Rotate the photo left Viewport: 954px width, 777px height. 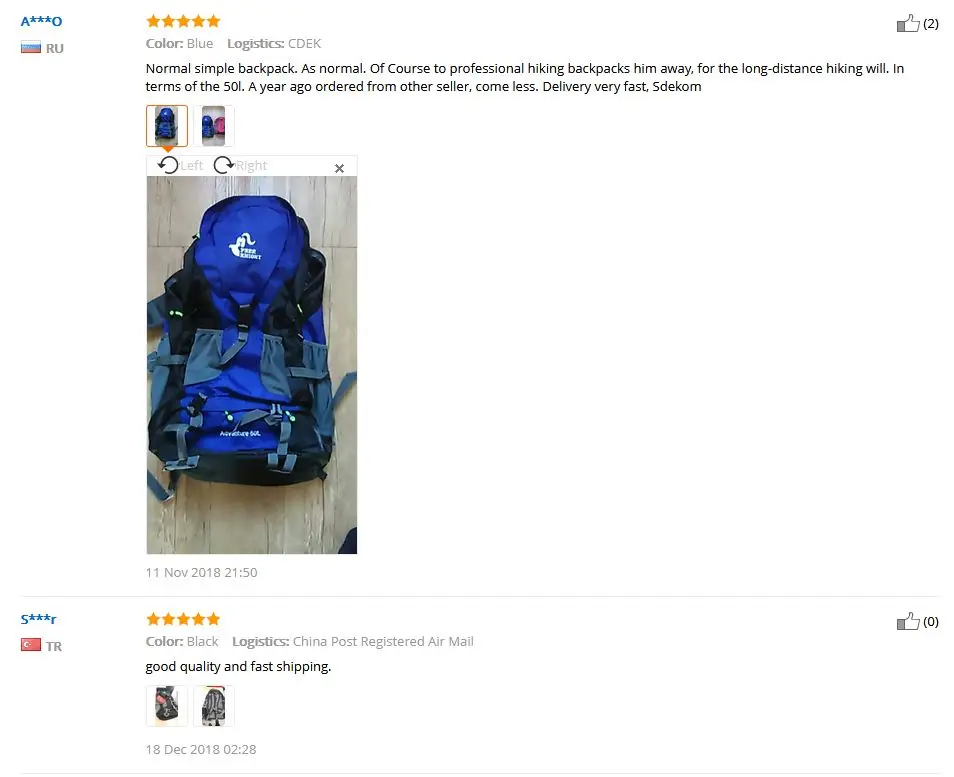coord(169,165)
